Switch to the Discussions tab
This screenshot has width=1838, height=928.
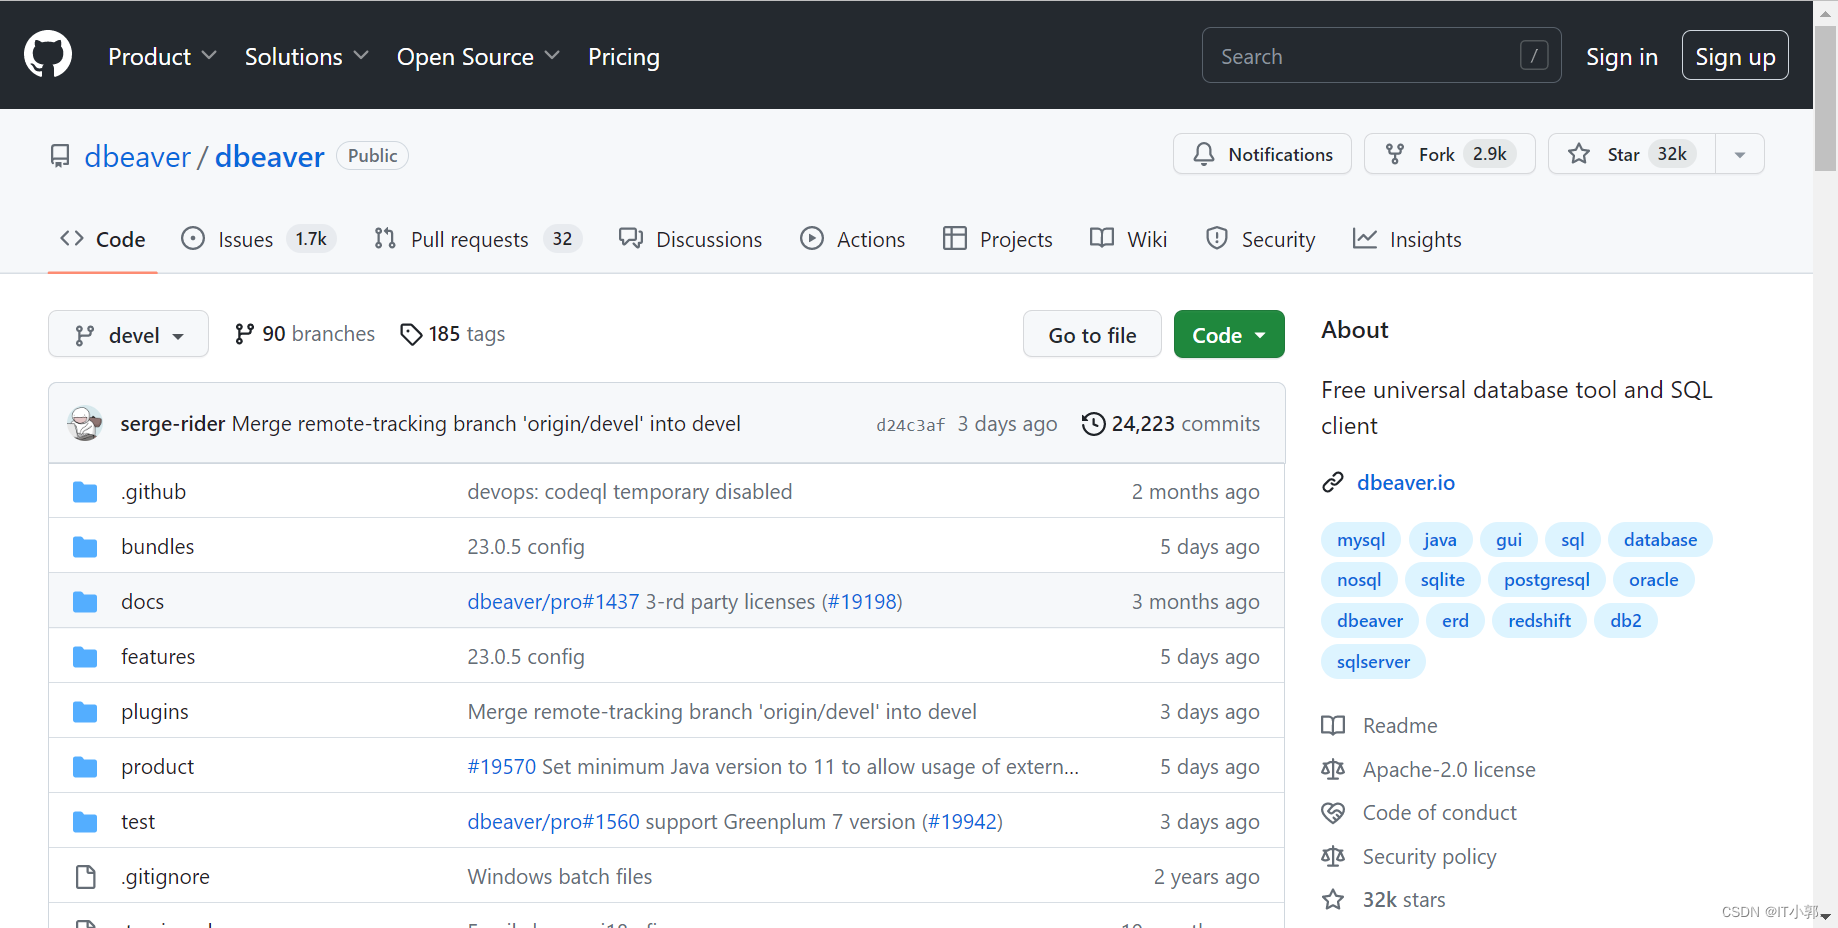(x=690, y=239)
